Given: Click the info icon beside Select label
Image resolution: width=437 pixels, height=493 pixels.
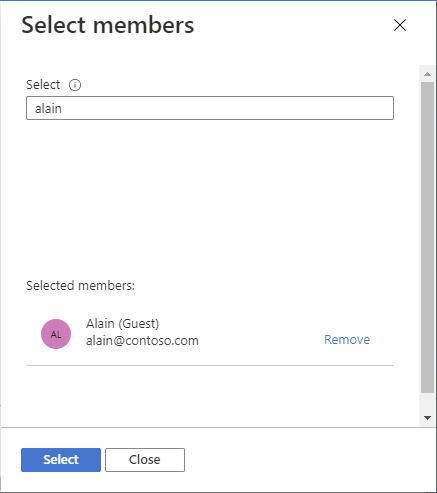Looking at the screenshot, I should click(75, 85).
